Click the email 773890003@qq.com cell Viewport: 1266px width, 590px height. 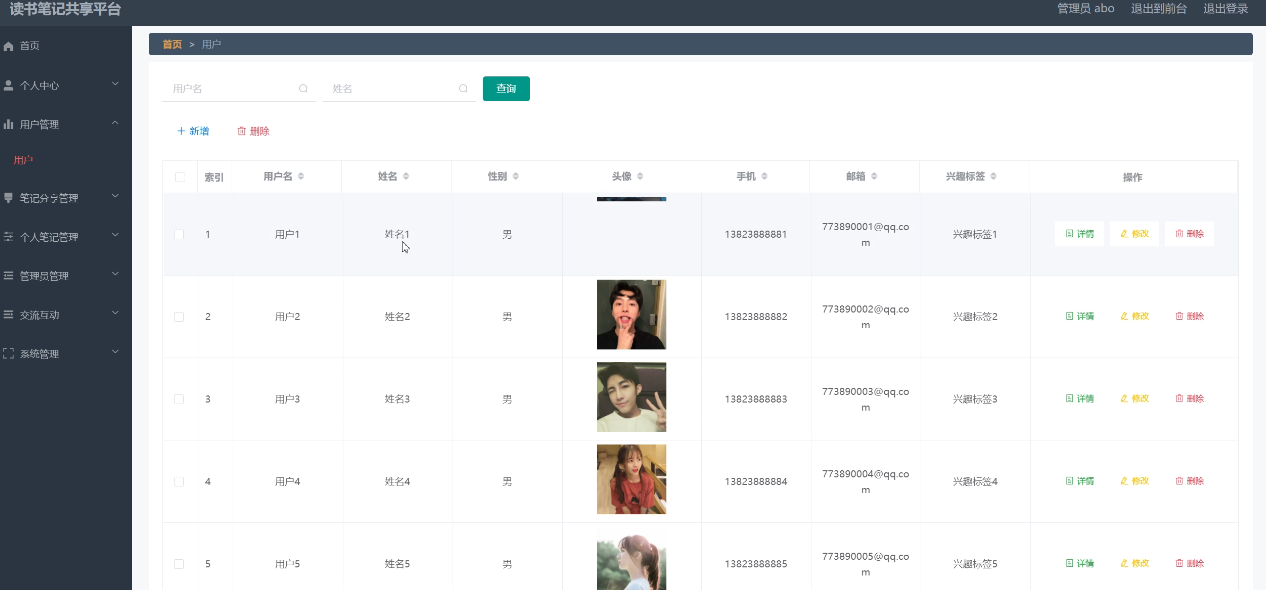click(866, 398)
